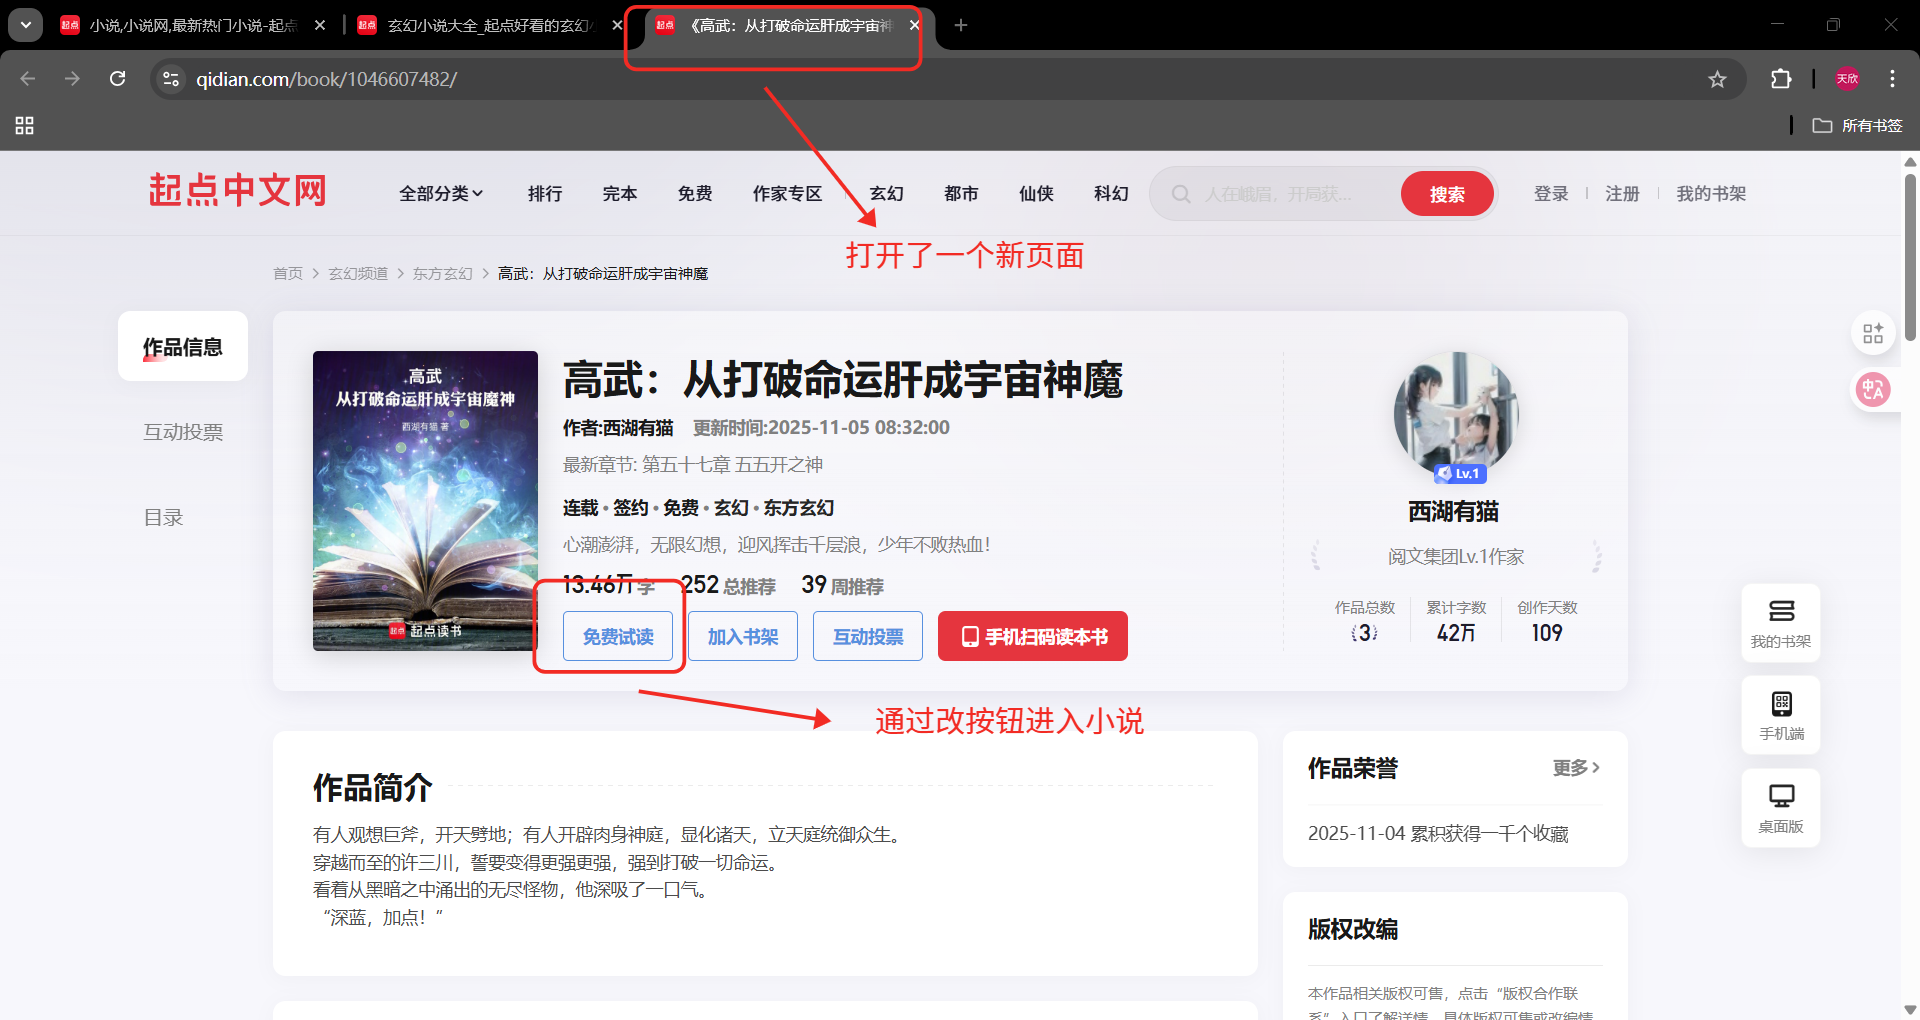
Task: Reload the current page
Action: click(117, 79)
